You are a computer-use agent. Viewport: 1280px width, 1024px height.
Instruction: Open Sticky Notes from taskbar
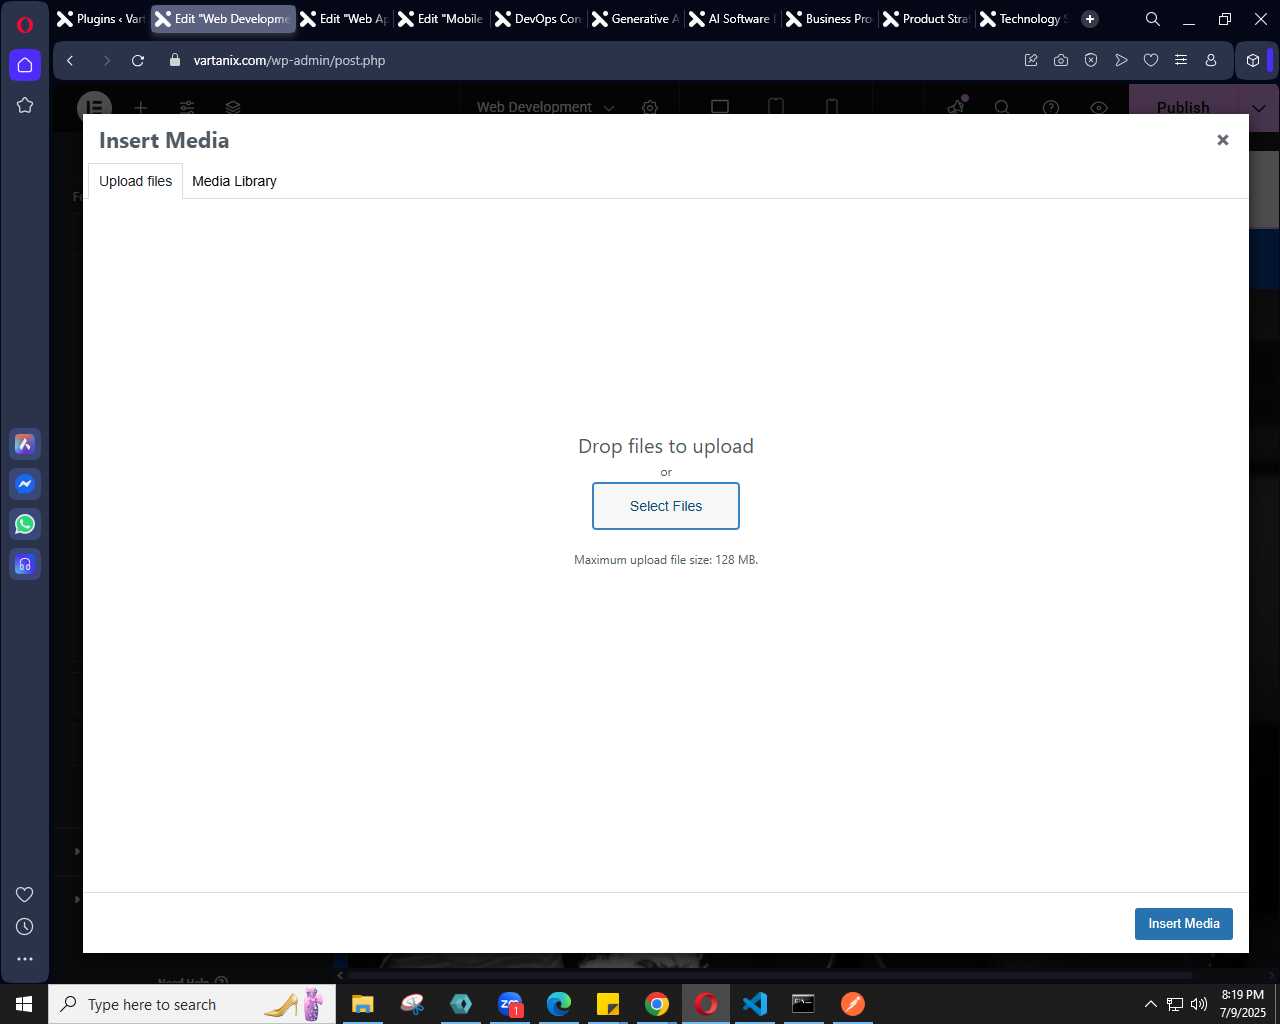608,1004
